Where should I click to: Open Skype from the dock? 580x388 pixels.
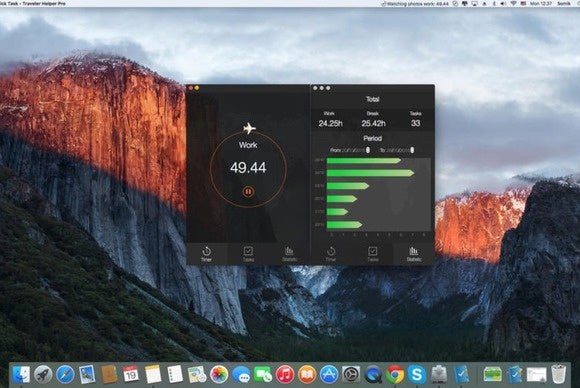click(x=417, y=374)
